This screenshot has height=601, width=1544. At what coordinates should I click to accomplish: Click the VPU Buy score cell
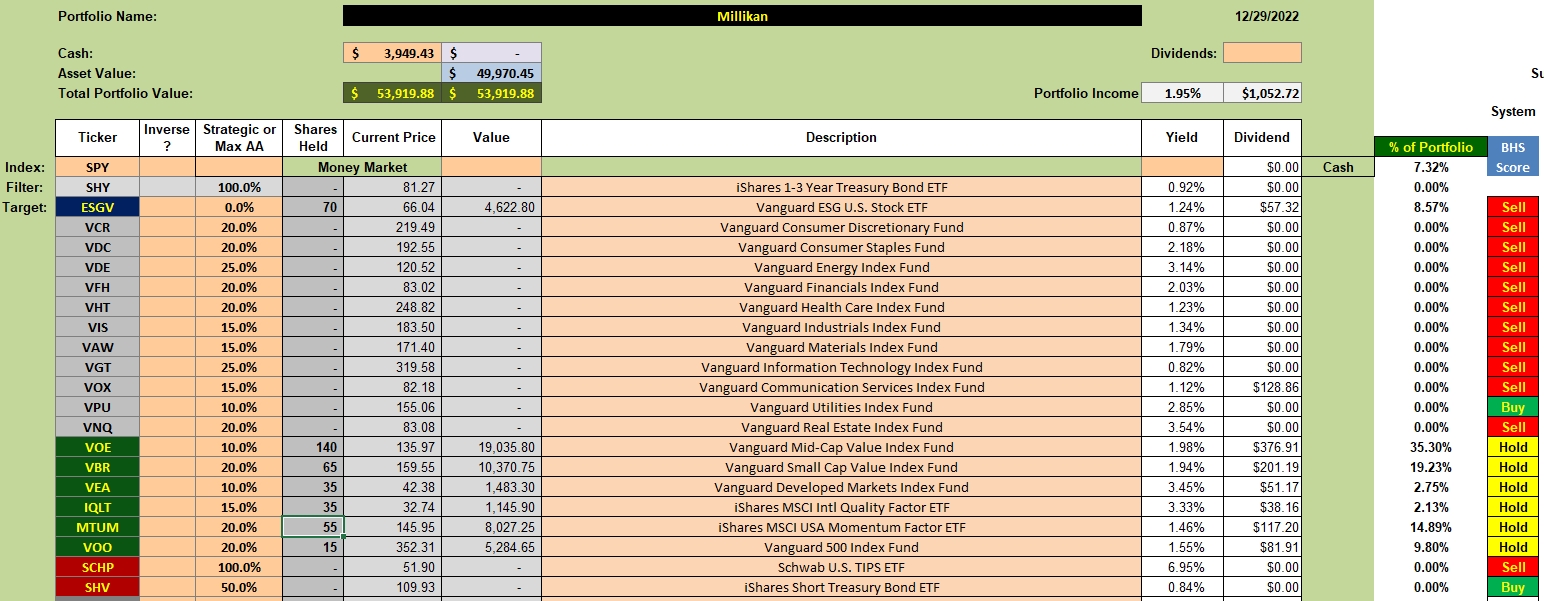pos(1512,407)
